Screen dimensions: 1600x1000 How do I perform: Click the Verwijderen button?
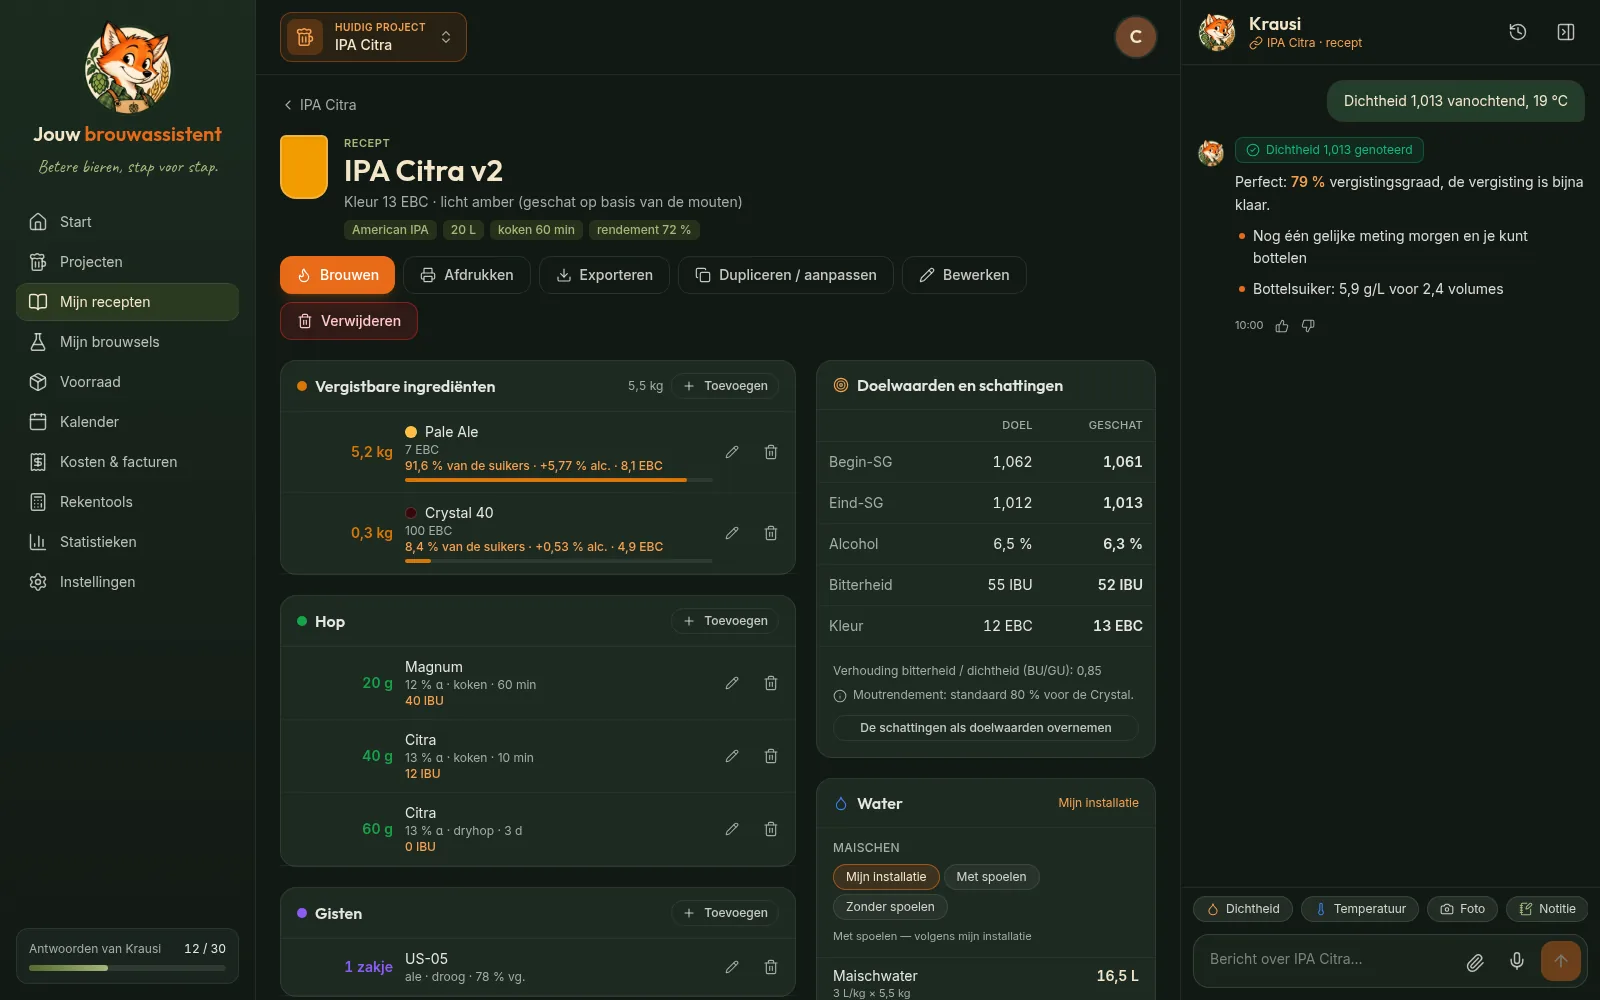click(349, 321)
